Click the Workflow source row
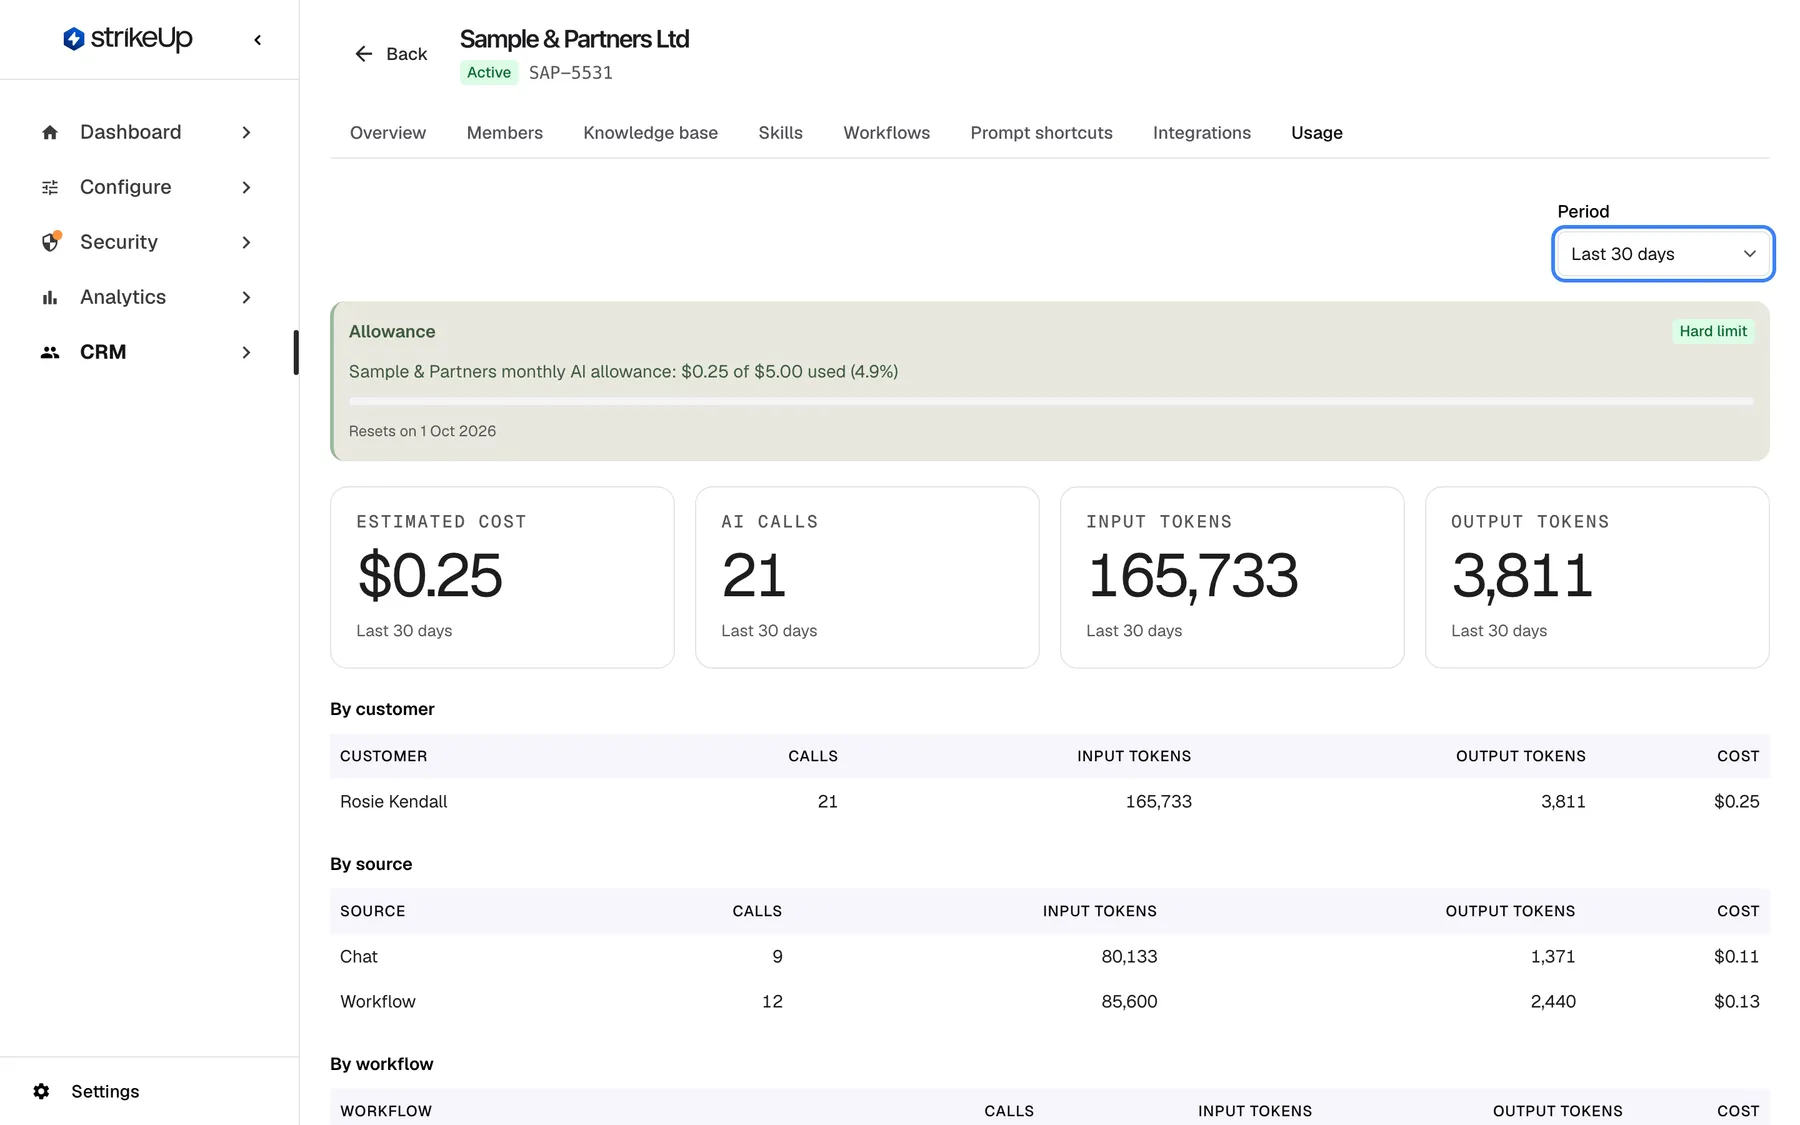The image size is (1800, 1125). click(x=1050, y=1001)
